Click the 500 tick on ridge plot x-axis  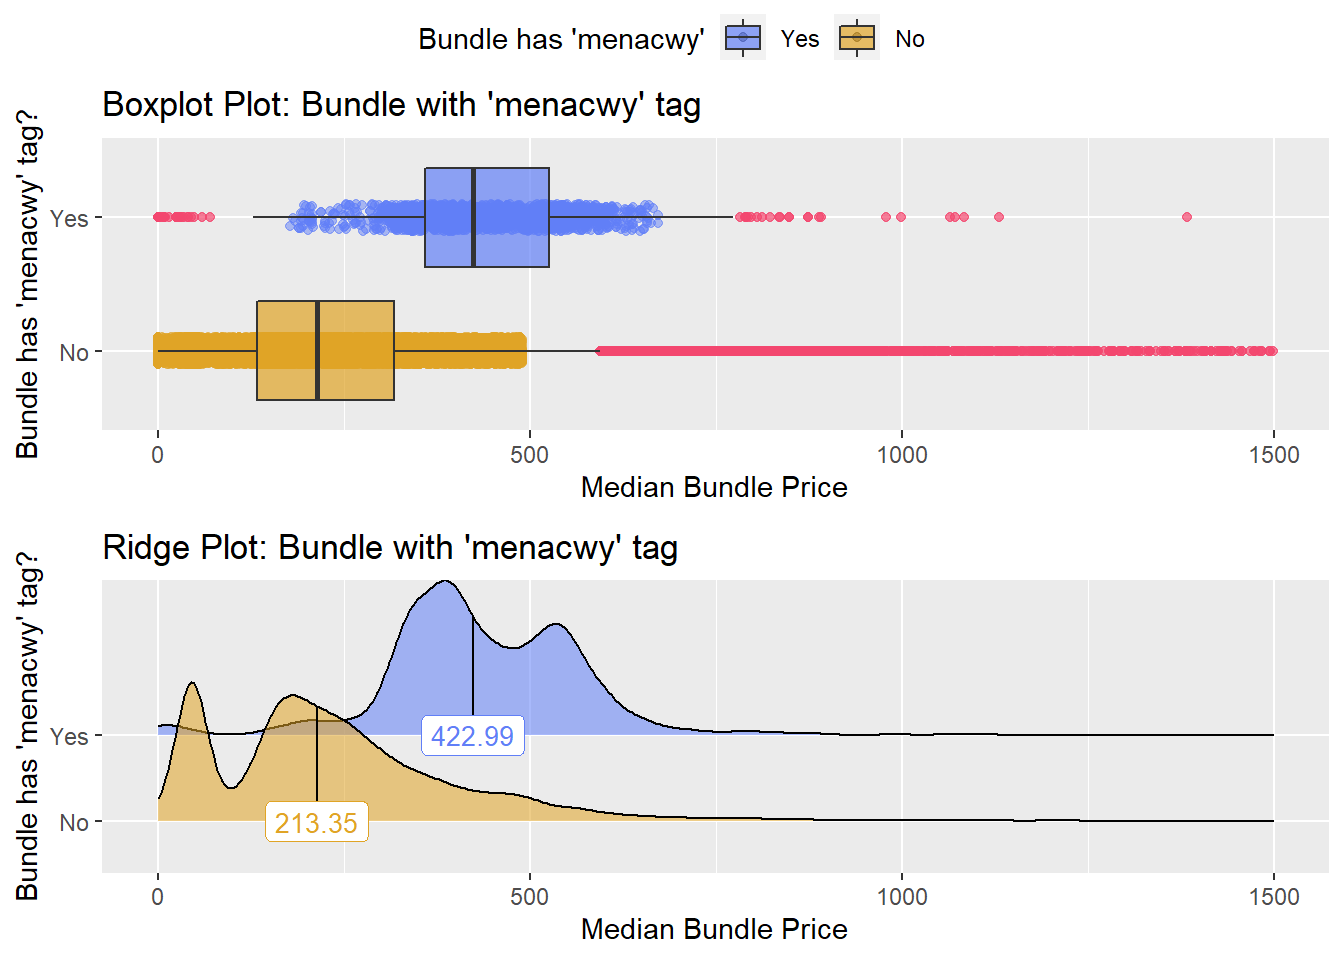(x=529, y=897)
